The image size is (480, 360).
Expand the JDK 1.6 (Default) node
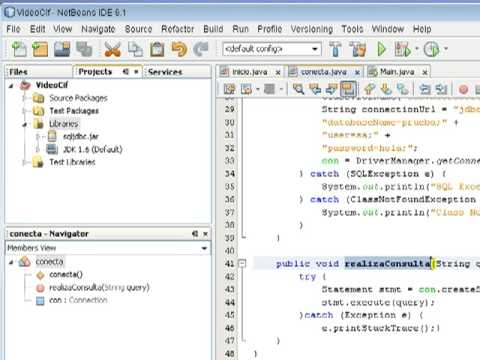[38, 149]
